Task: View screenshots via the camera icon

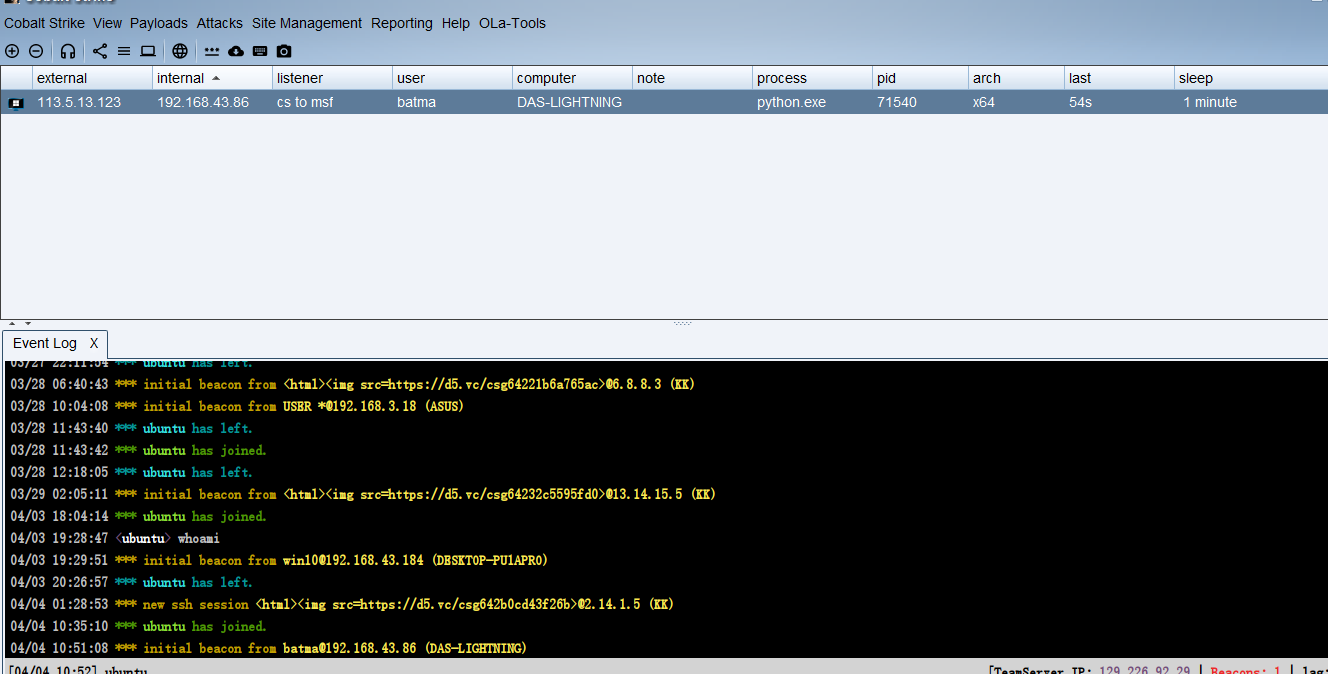Action: [x=284, y=51]
